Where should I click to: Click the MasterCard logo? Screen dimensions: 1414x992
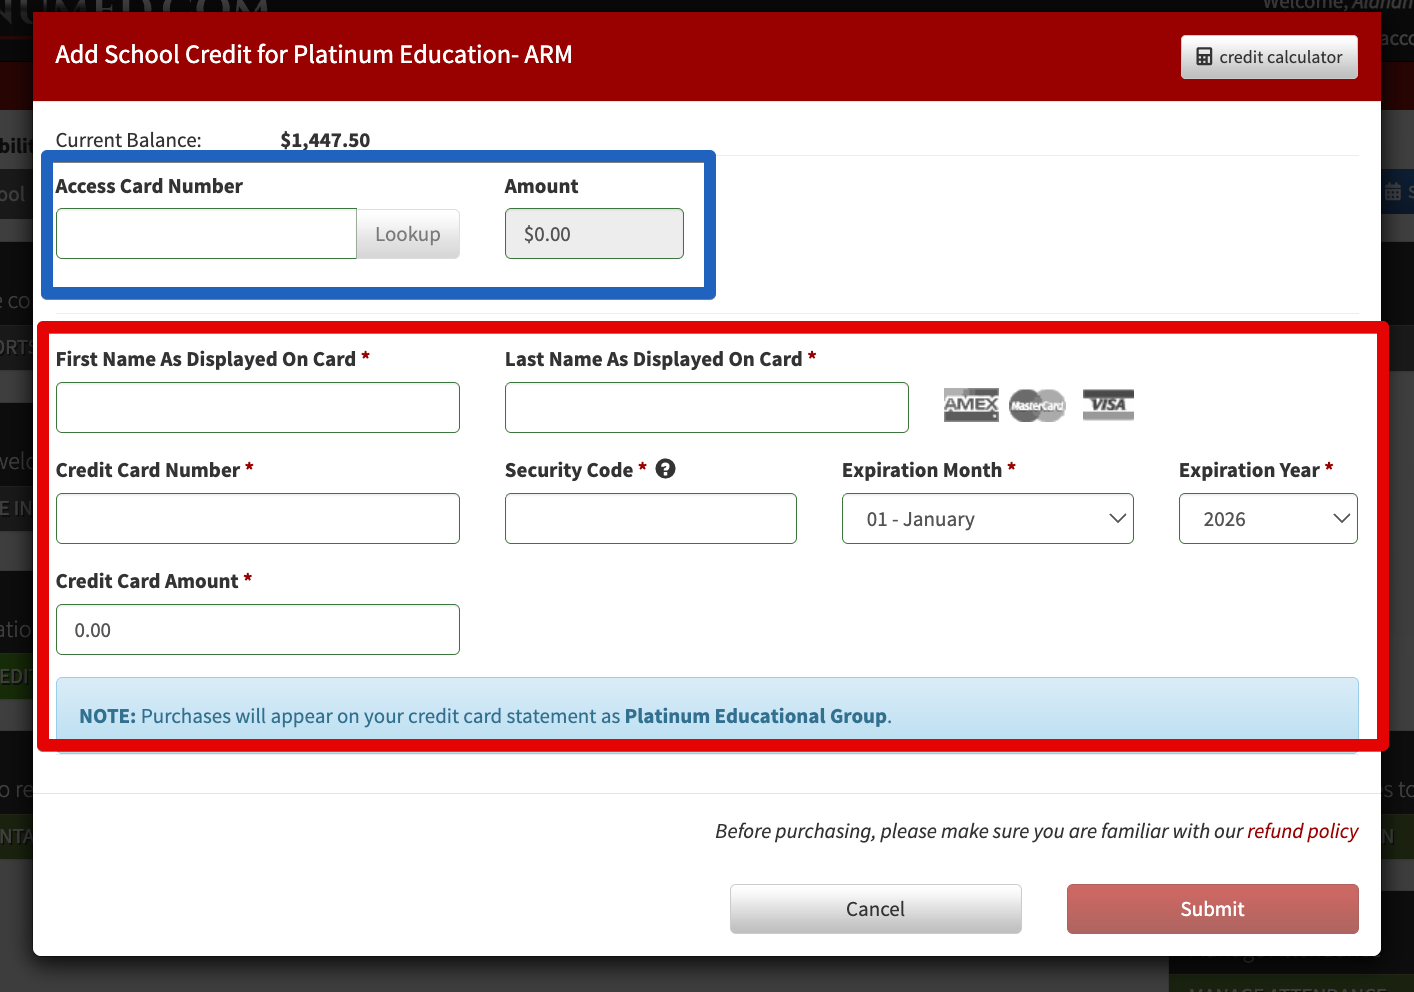click(x=1037, y=405)
